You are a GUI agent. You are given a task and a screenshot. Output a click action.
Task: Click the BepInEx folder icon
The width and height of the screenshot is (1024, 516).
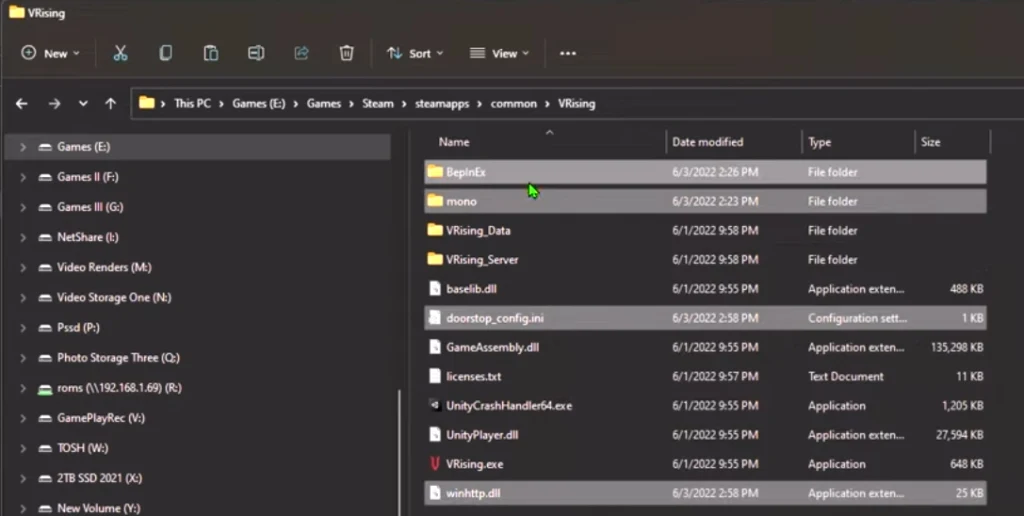(x=435, y=172)
